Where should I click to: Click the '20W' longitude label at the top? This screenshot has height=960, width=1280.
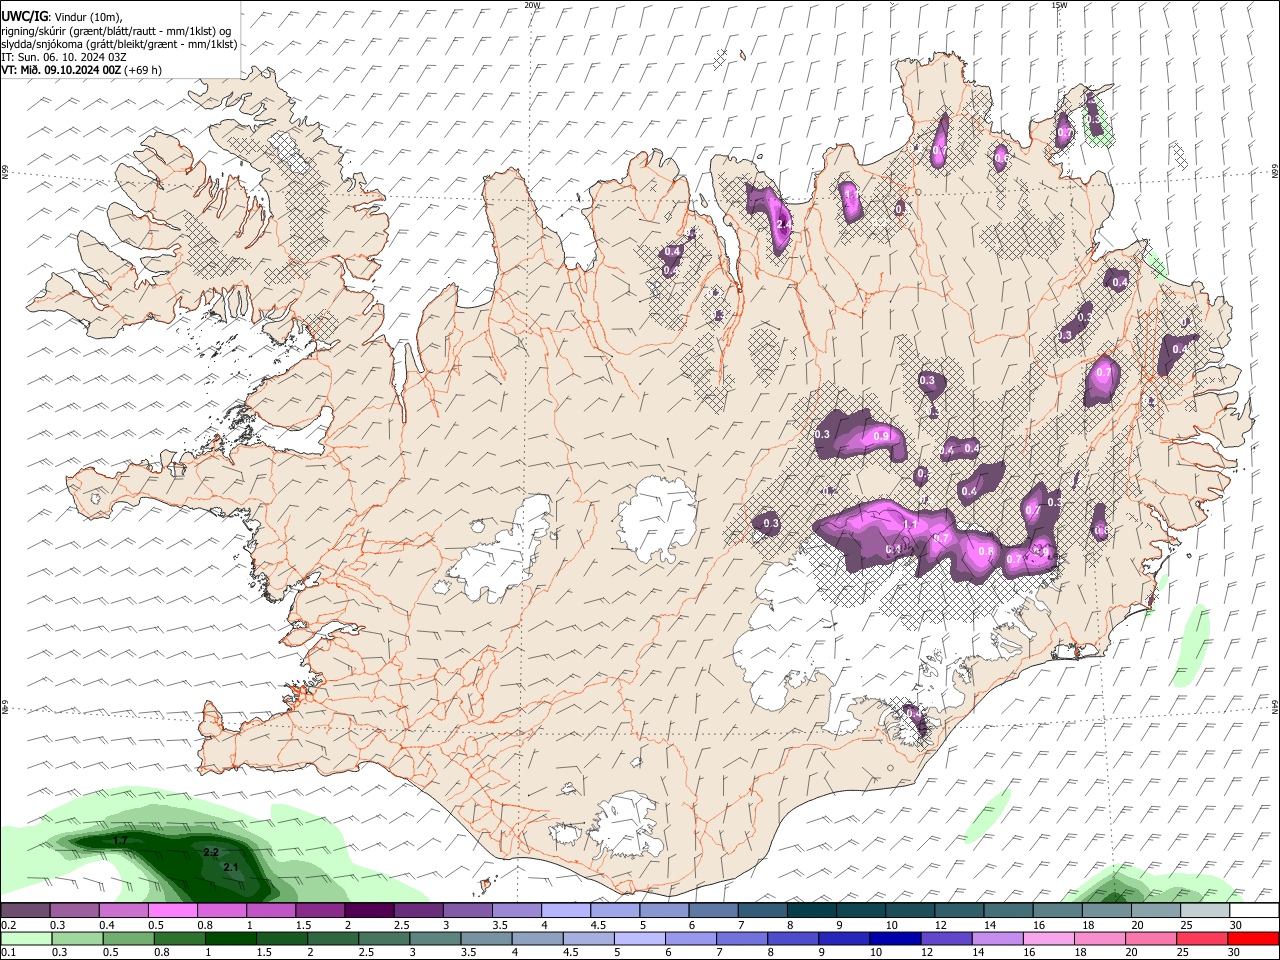pyautogui.click(x=533, y=5)
